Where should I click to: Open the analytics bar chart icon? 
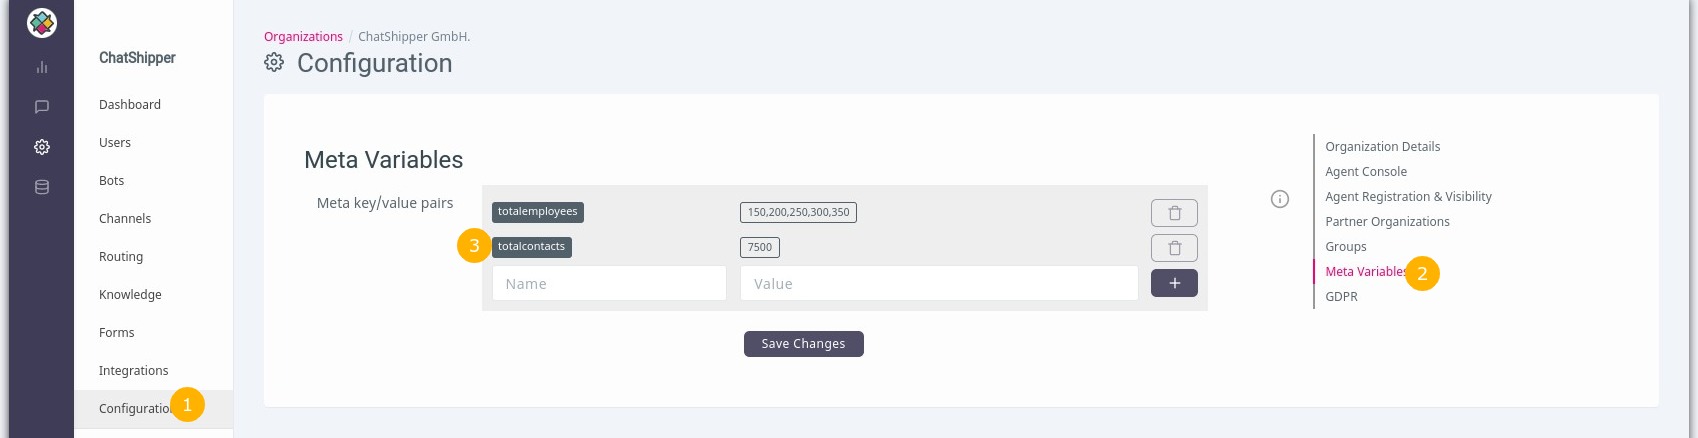pos(42,67)
